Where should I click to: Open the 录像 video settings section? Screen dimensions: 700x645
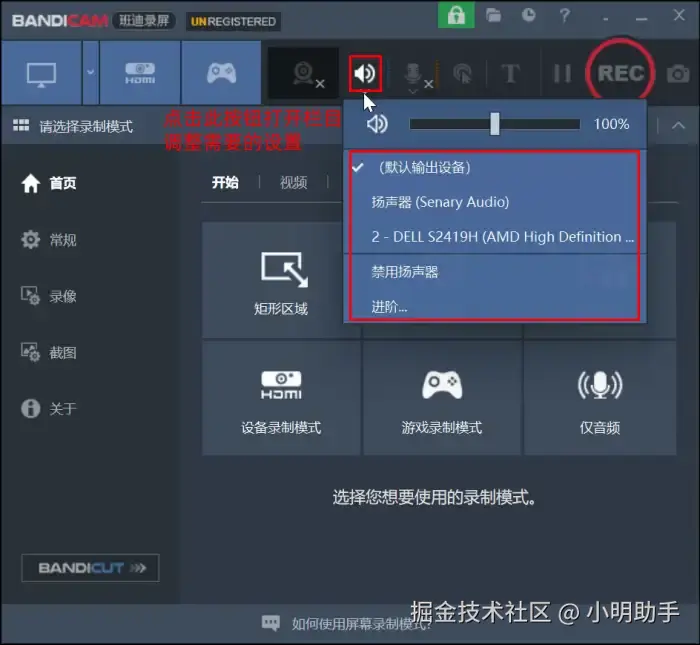[x=49, y=296]
